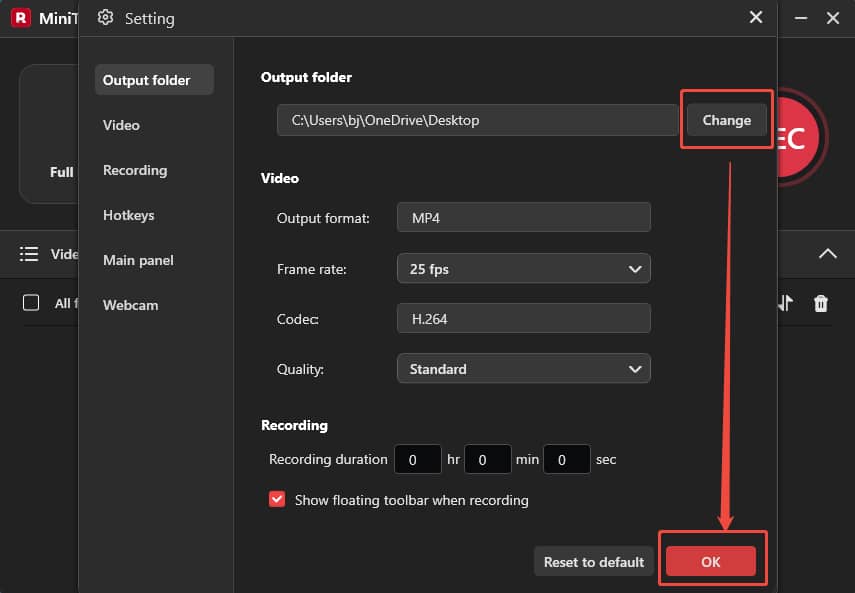Collapse the recordings panel with the chevron
855x593 pixels.
pos(828,254)
